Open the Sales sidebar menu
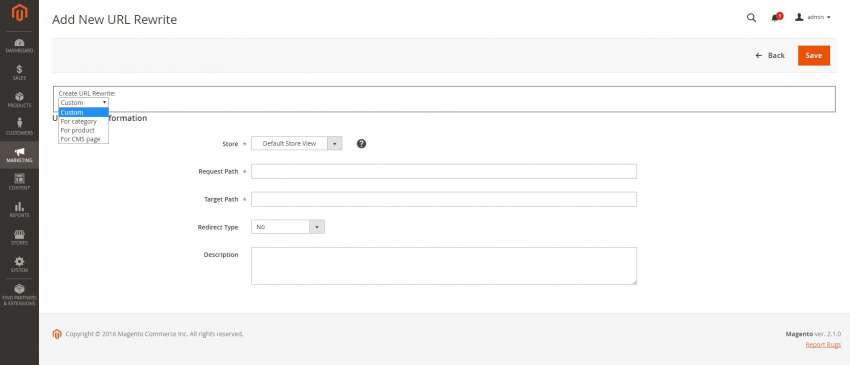This screenshot has height=365, width=850. pos(19,73)
